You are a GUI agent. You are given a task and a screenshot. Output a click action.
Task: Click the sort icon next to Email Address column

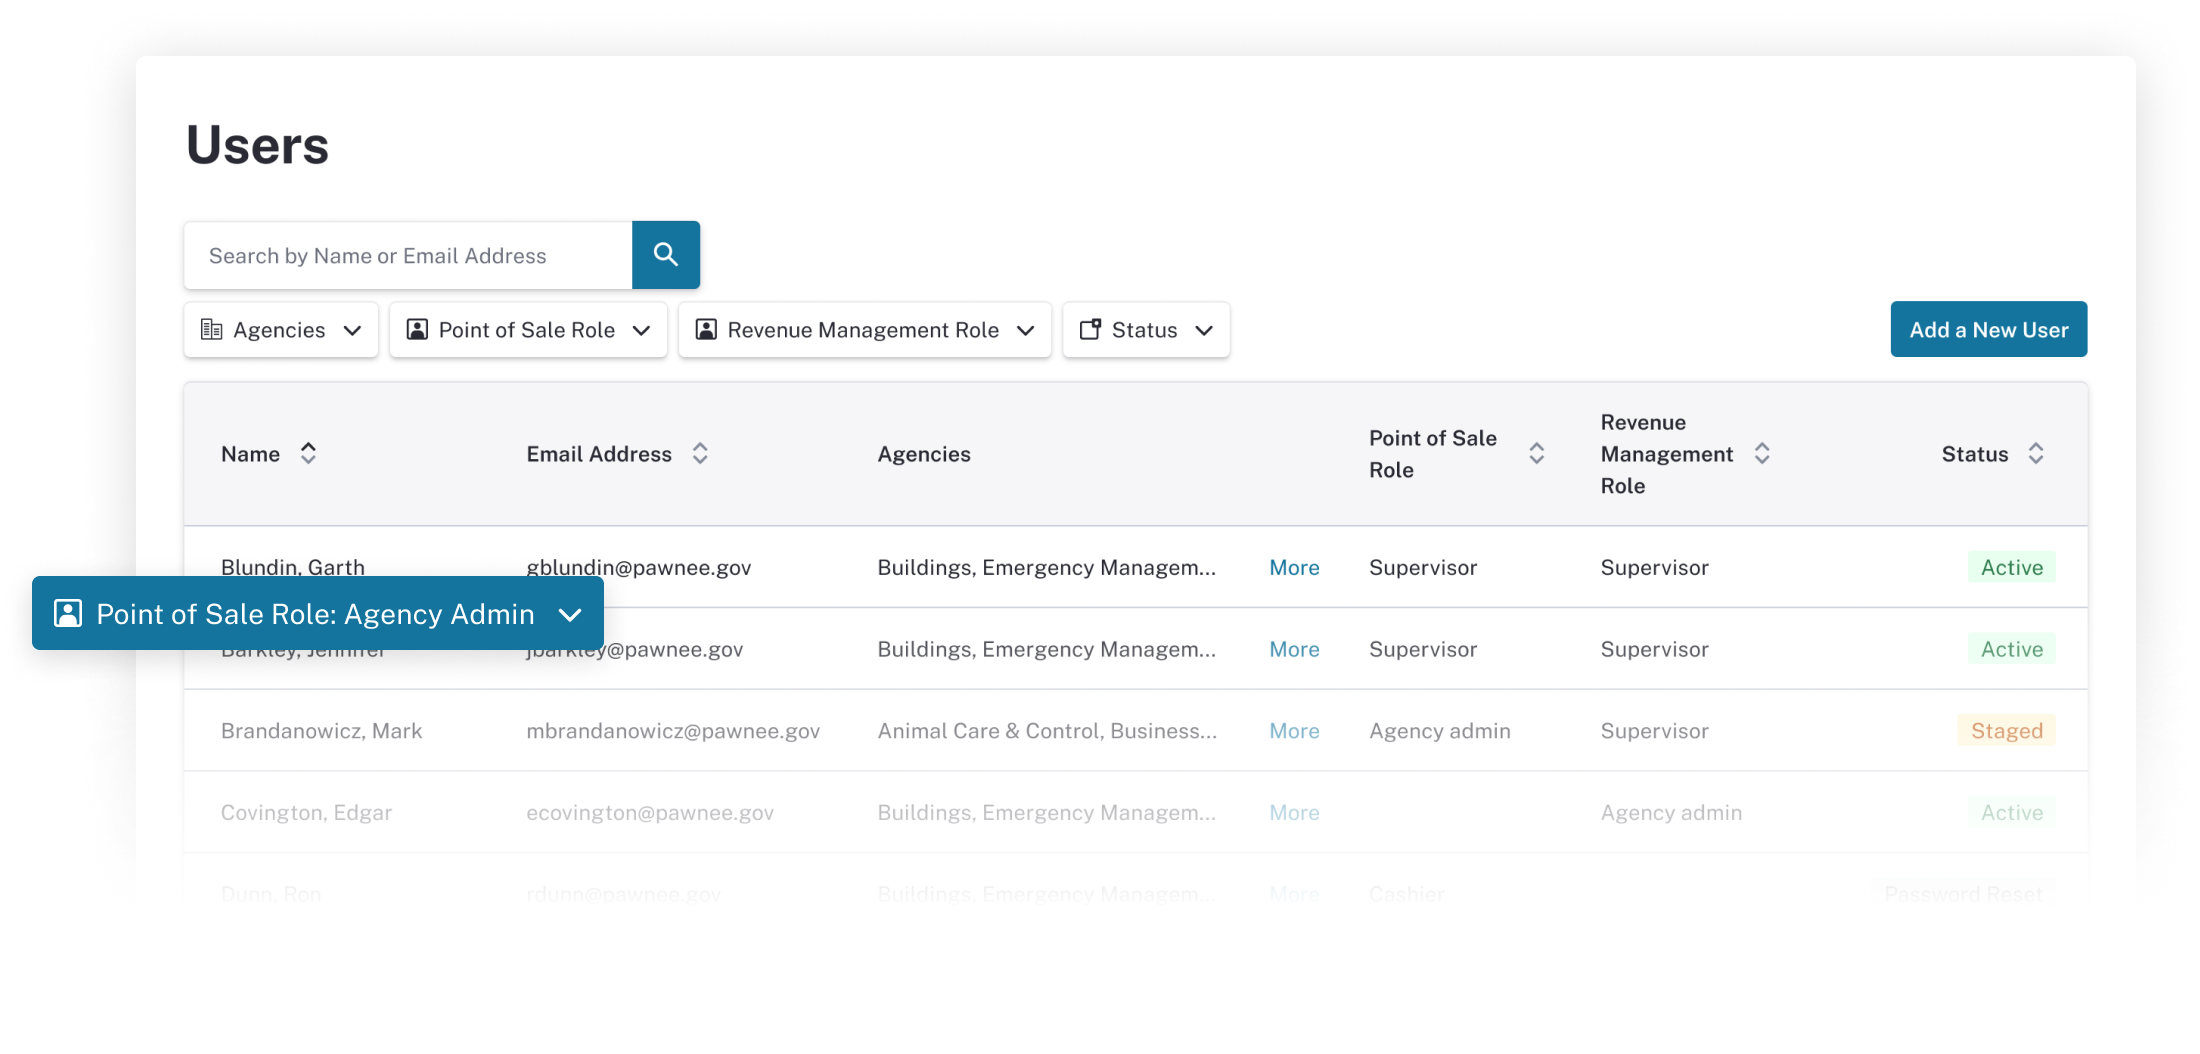700,453
